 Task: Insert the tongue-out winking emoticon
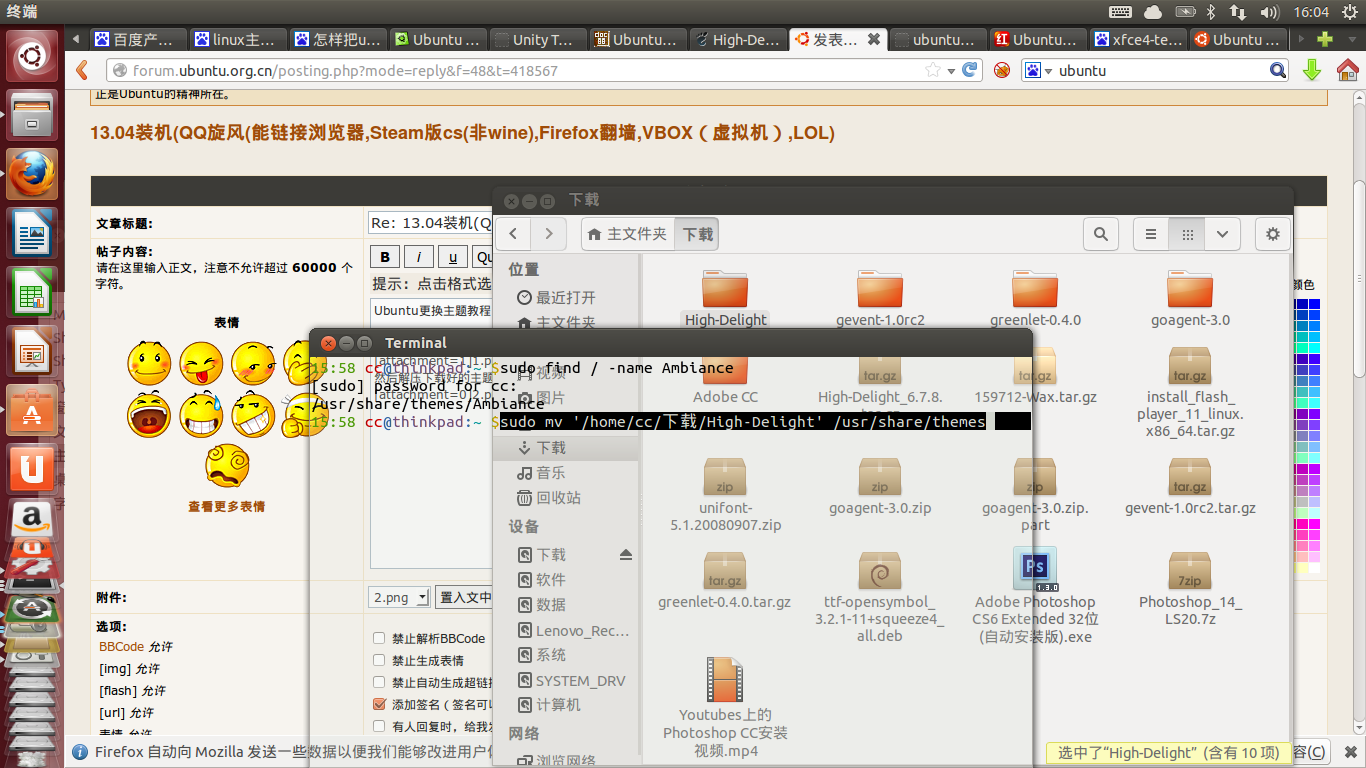pos(201,363)
